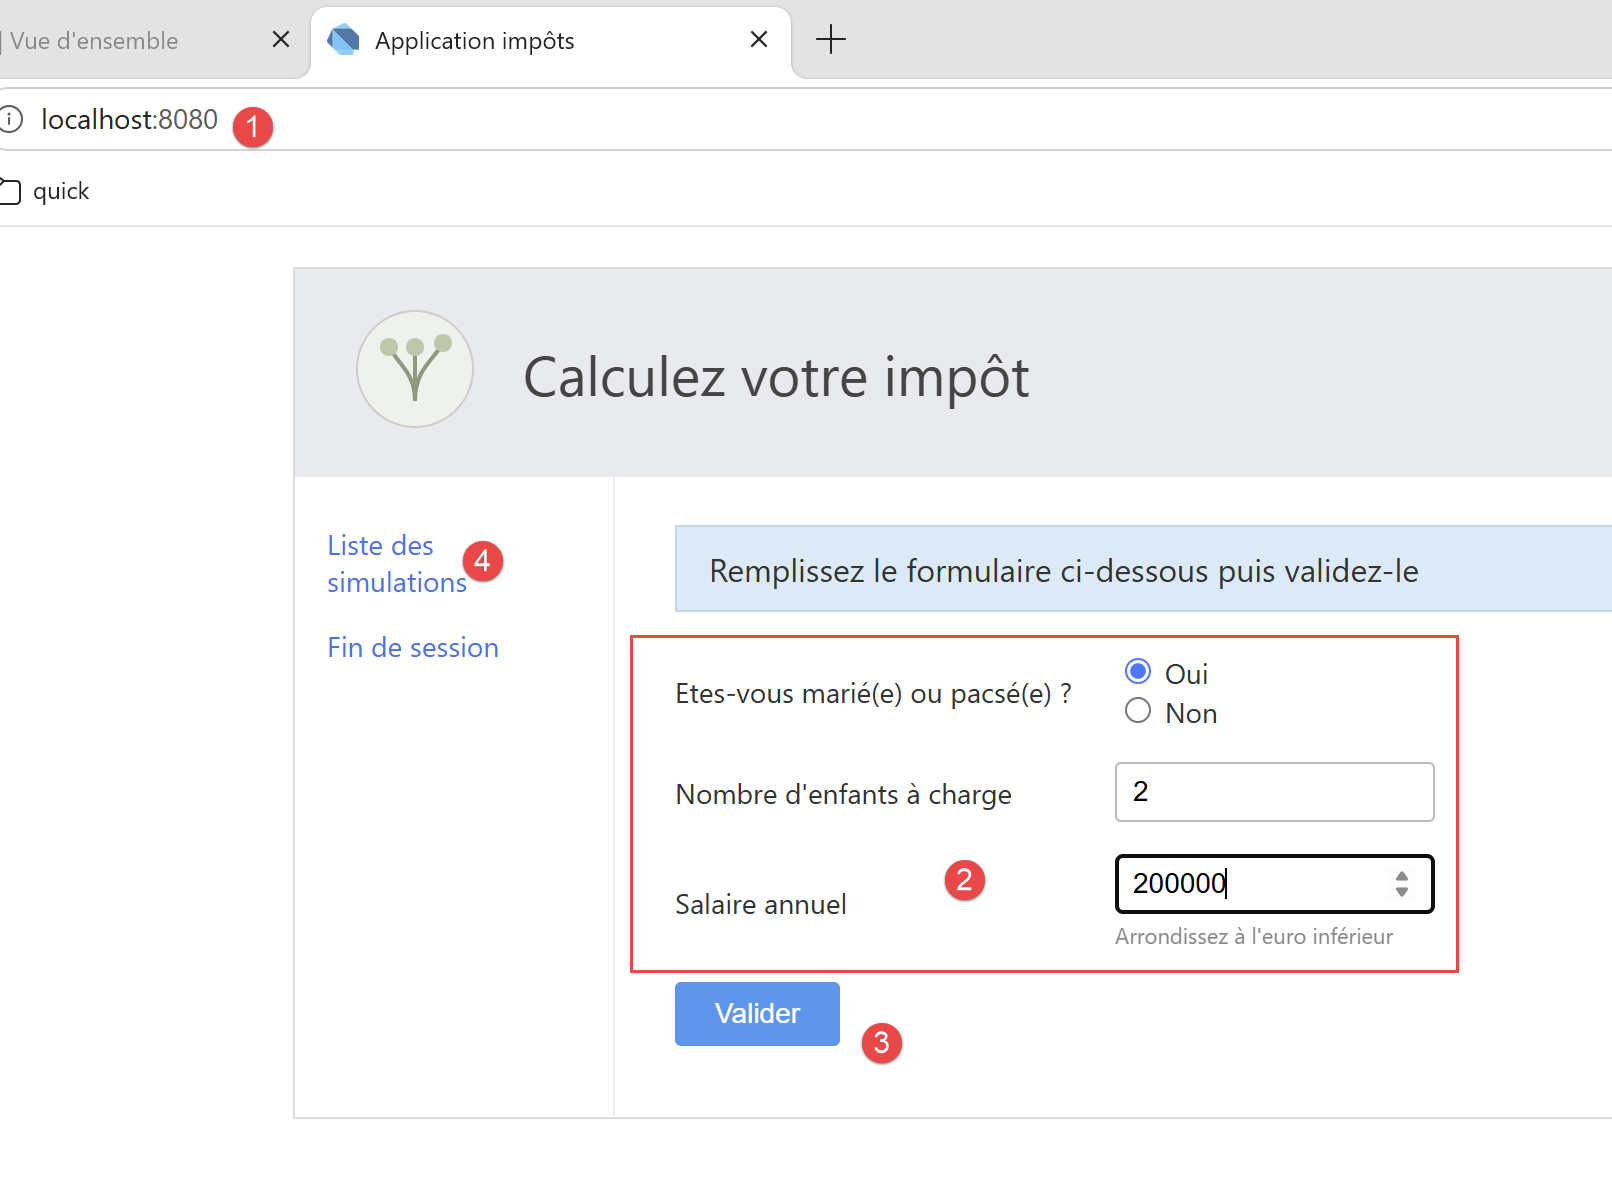Image resolution: width=1612 pixels, height=1179 pixels.
Task: Decrease Salaire annuel with the down arrow
Action: (1402, 892)
